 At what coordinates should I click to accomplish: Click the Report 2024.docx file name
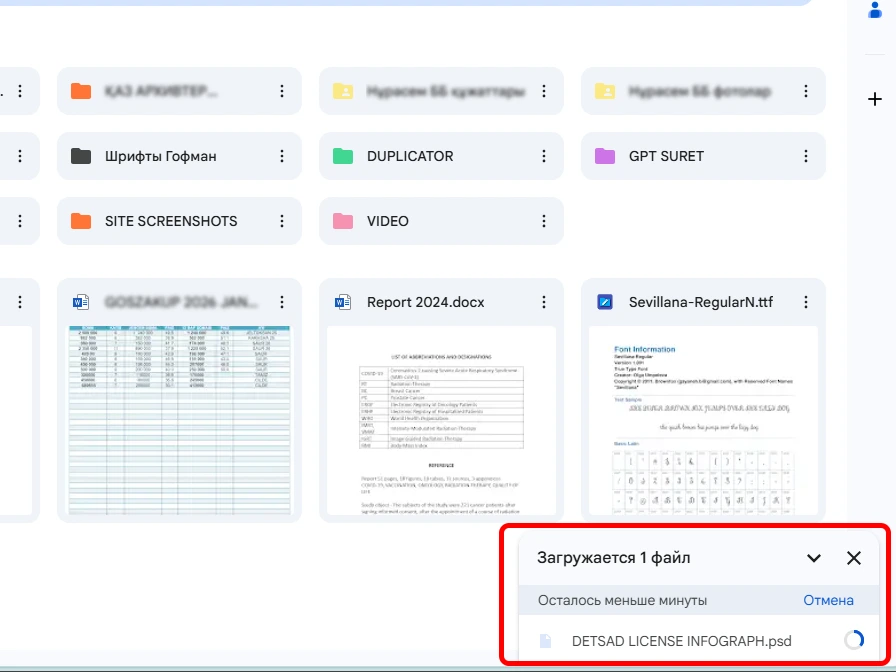point(426,302)
